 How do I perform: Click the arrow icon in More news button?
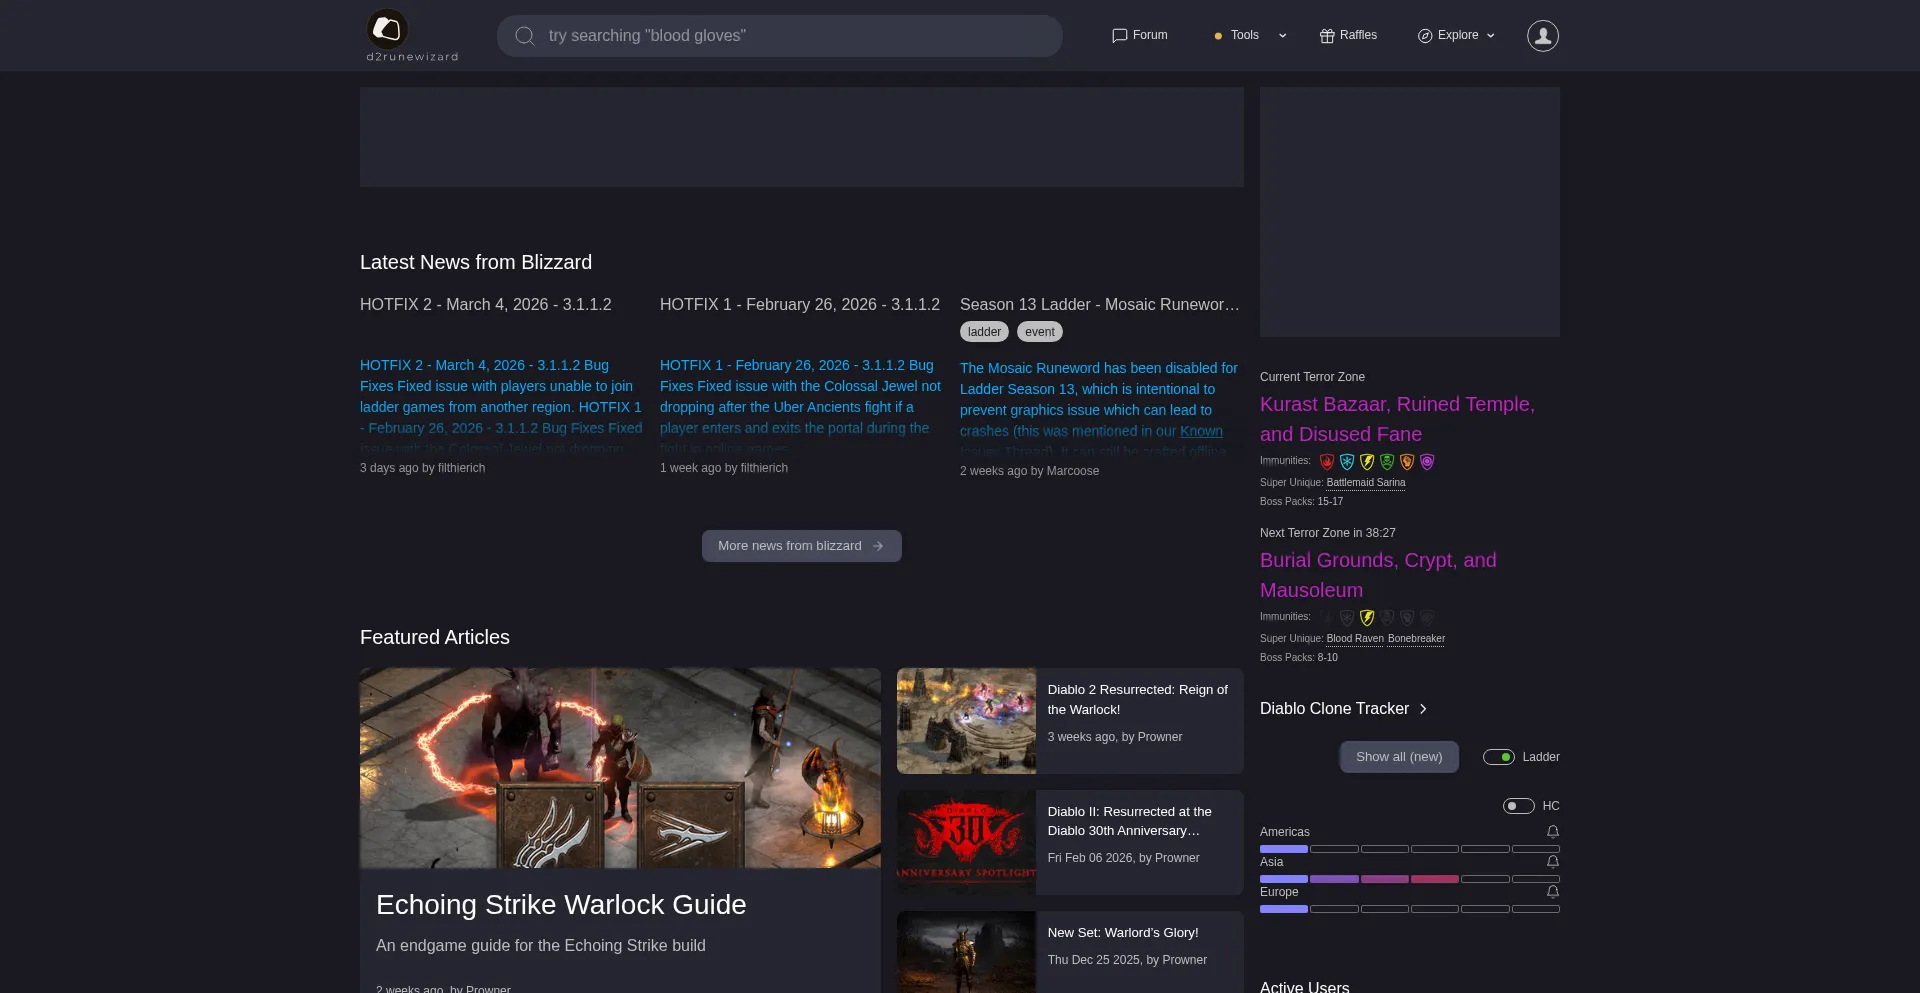click(878, 546)
